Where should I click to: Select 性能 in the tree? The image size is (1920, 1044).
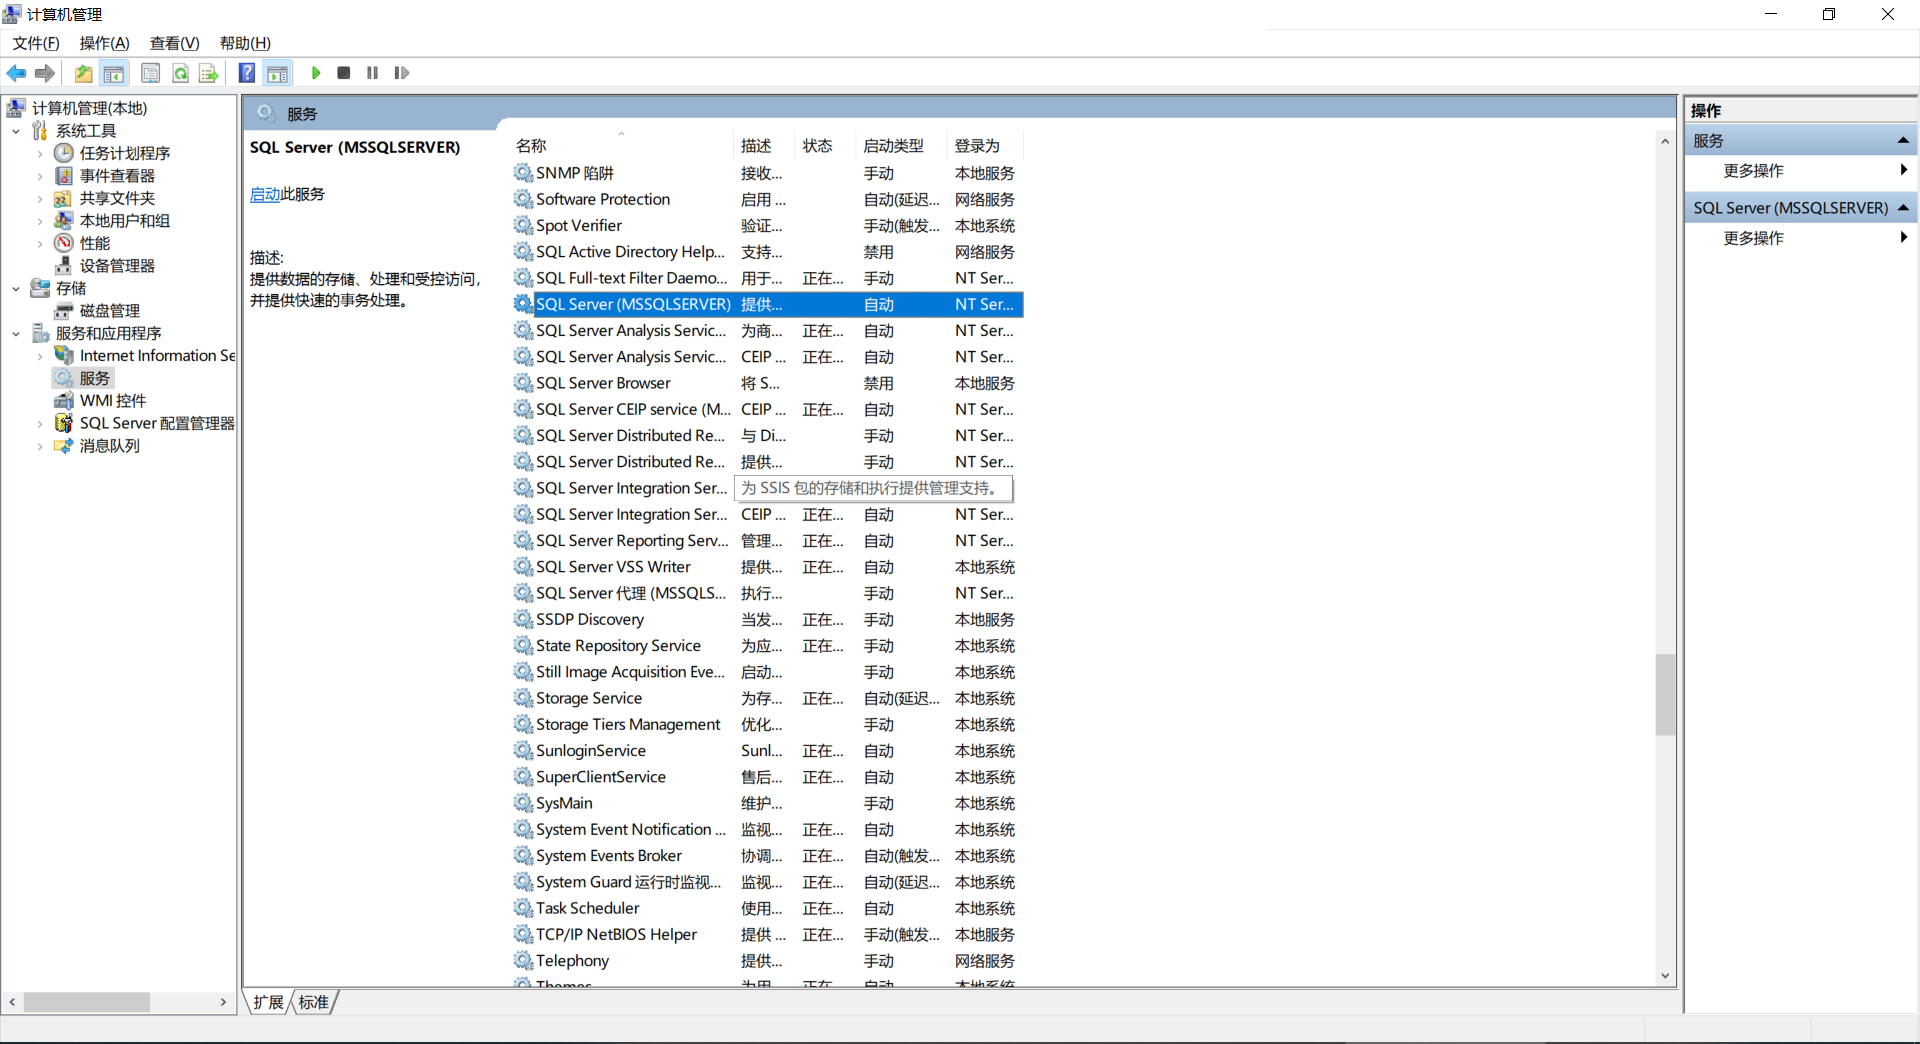[95, 243]
